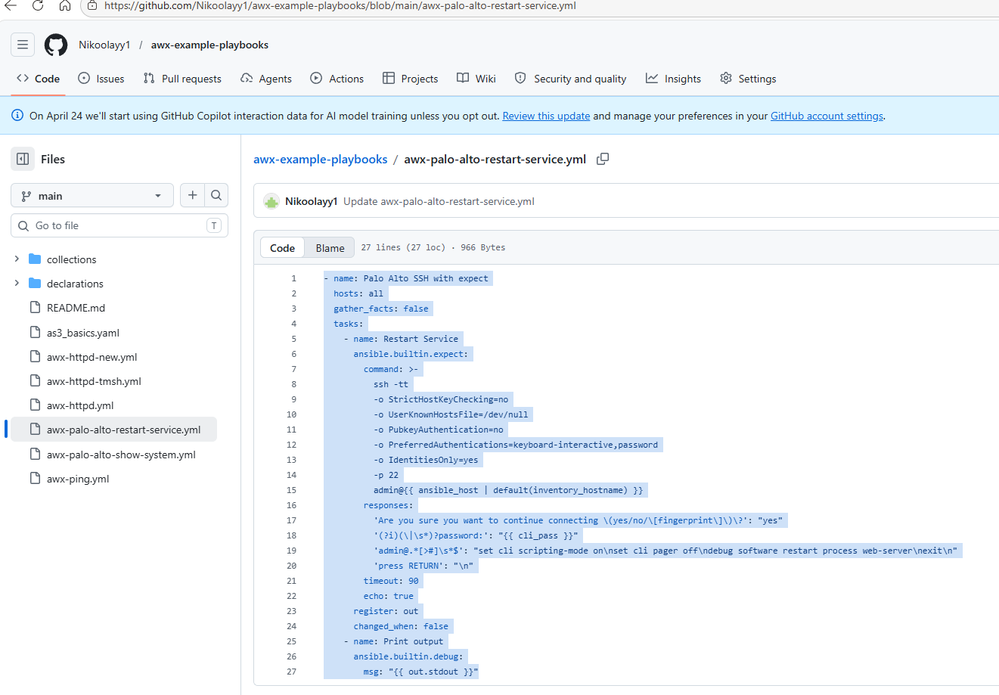Image resolution: width=999 pixels, height=695 pixels.
Task: Switch to the Code repository tab
Action: 39,78
